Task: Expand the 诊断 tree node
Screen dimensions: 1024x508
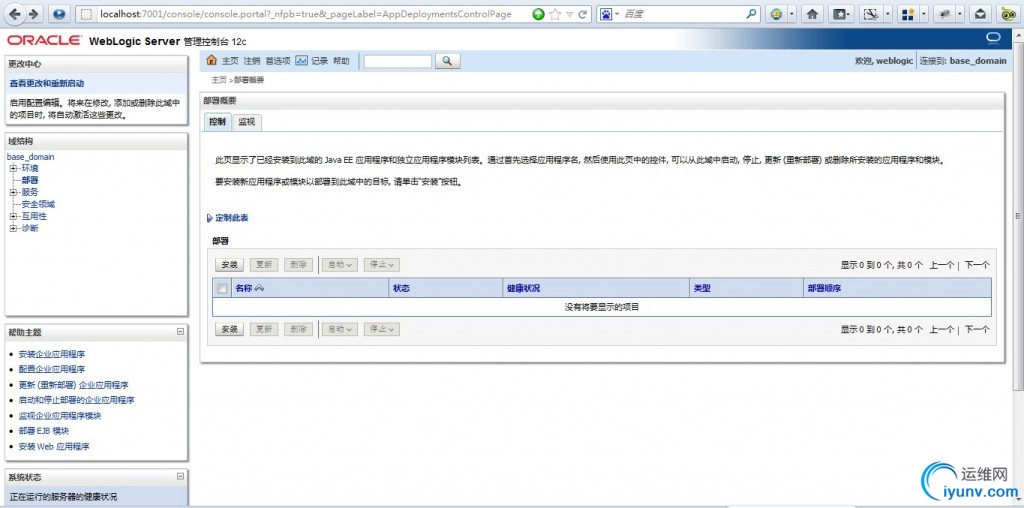Action: [x=13, y=228]
